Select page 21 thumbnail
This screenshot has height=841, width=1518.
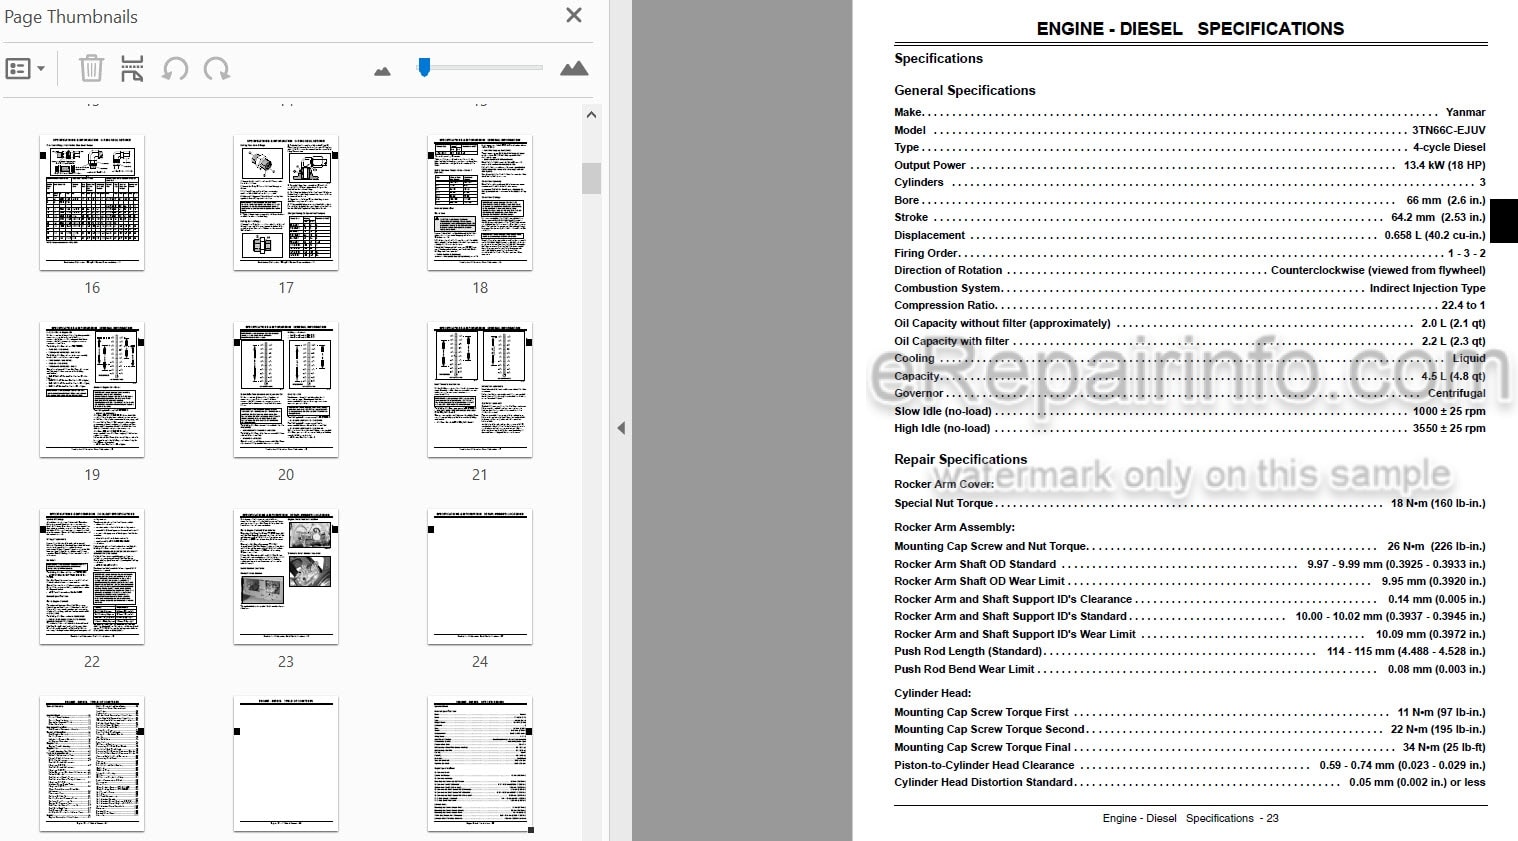pos(480,390)
